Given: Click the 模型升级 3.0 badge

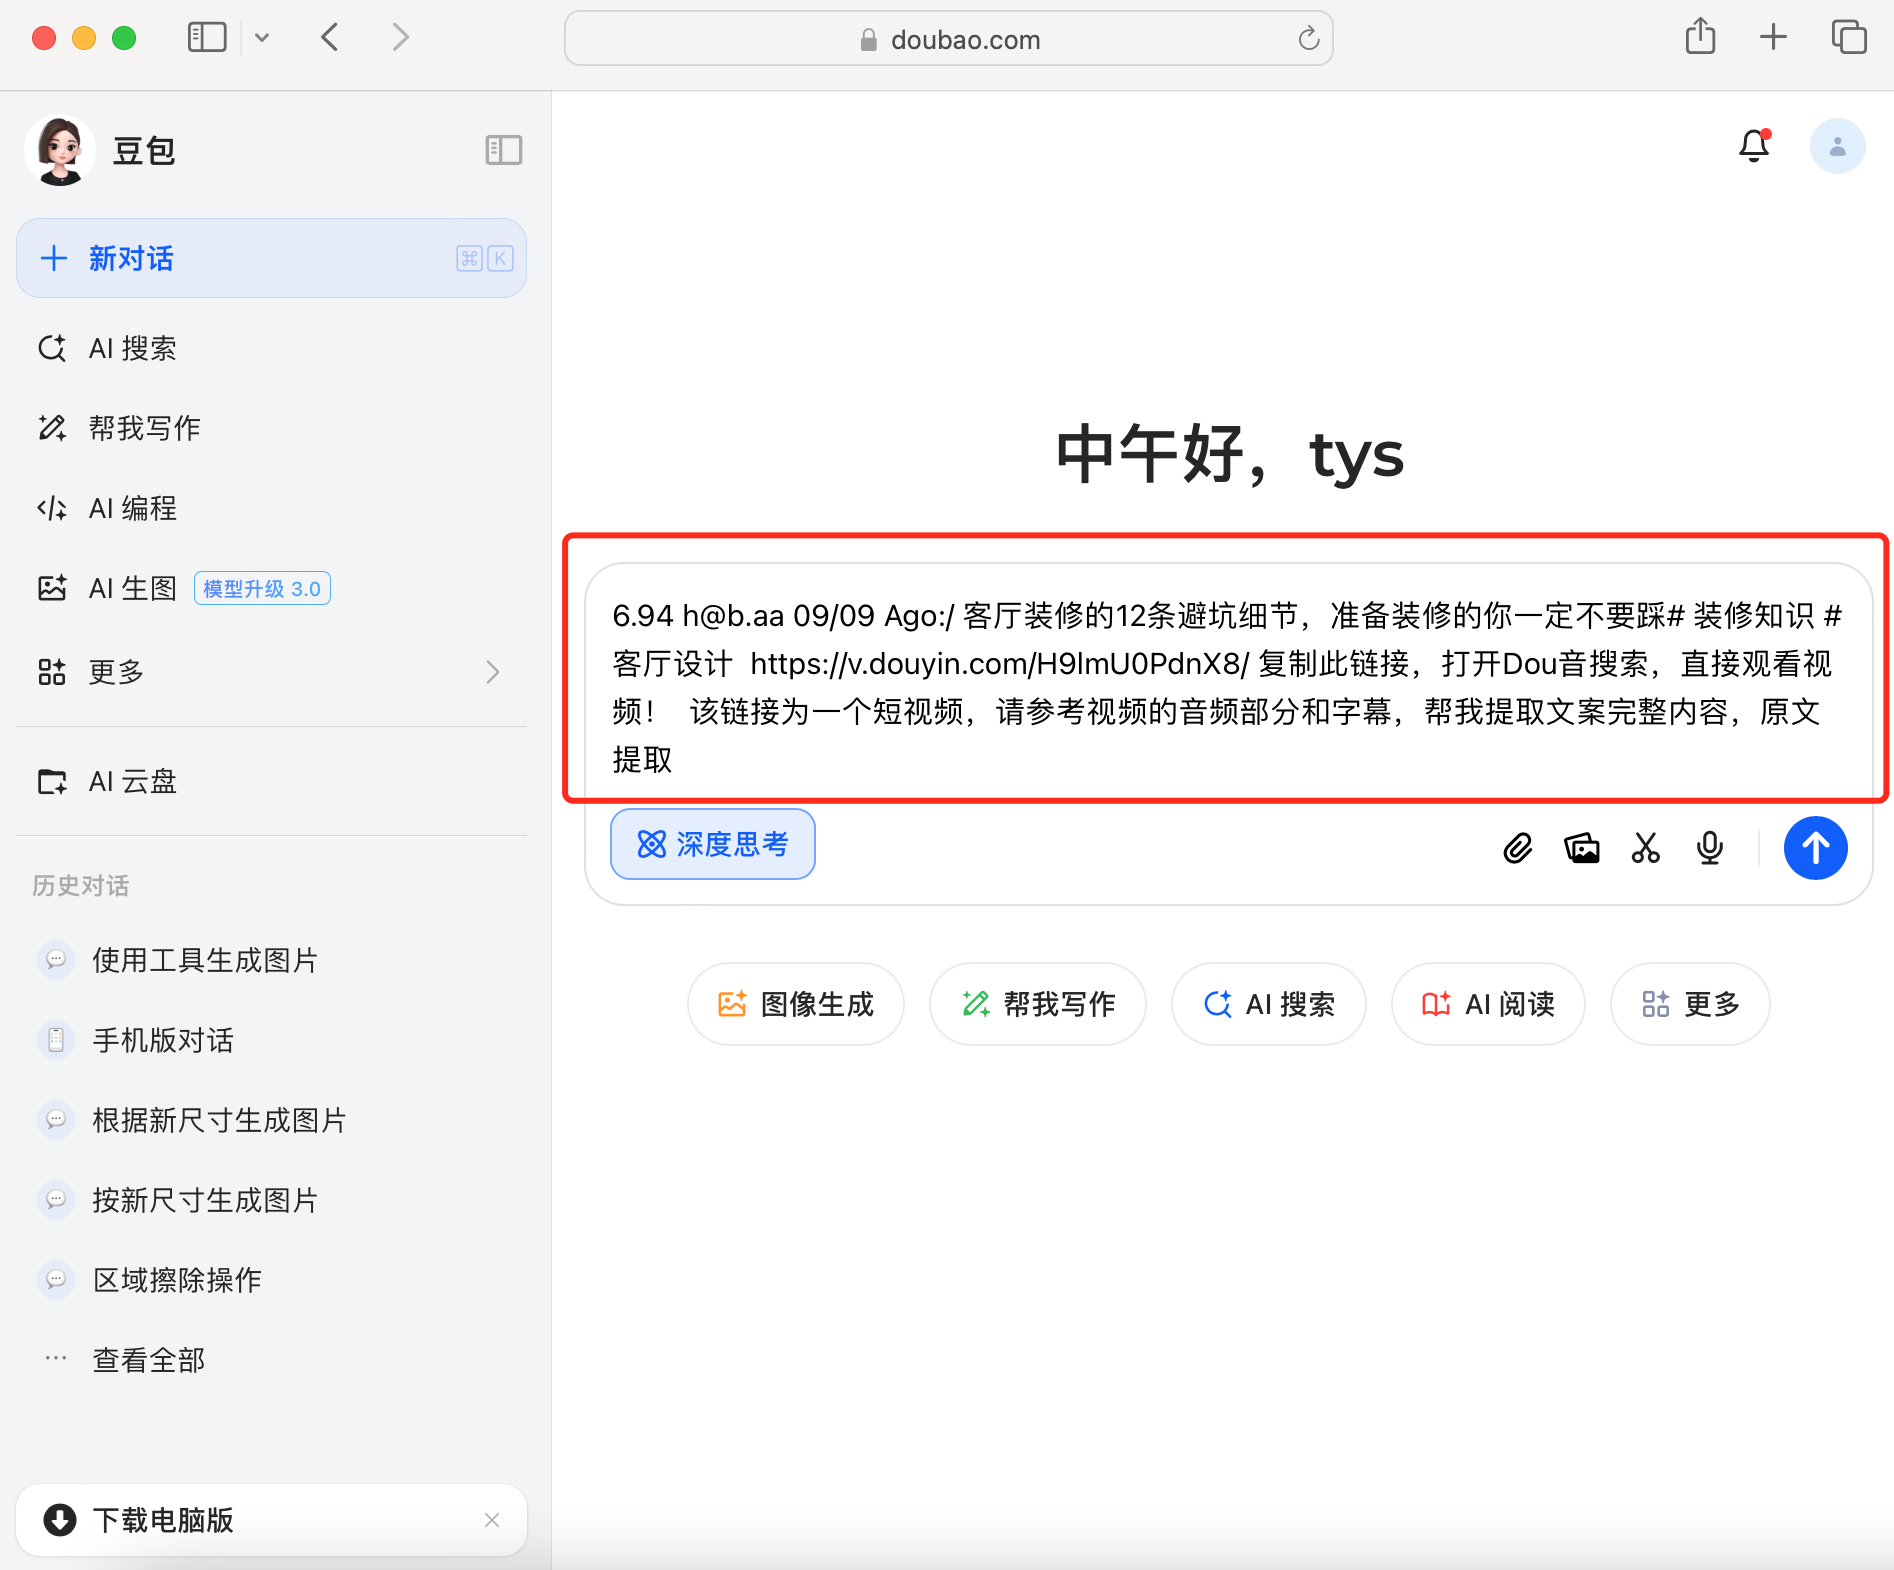Looking at the screenshot, I should click(262, 588).
